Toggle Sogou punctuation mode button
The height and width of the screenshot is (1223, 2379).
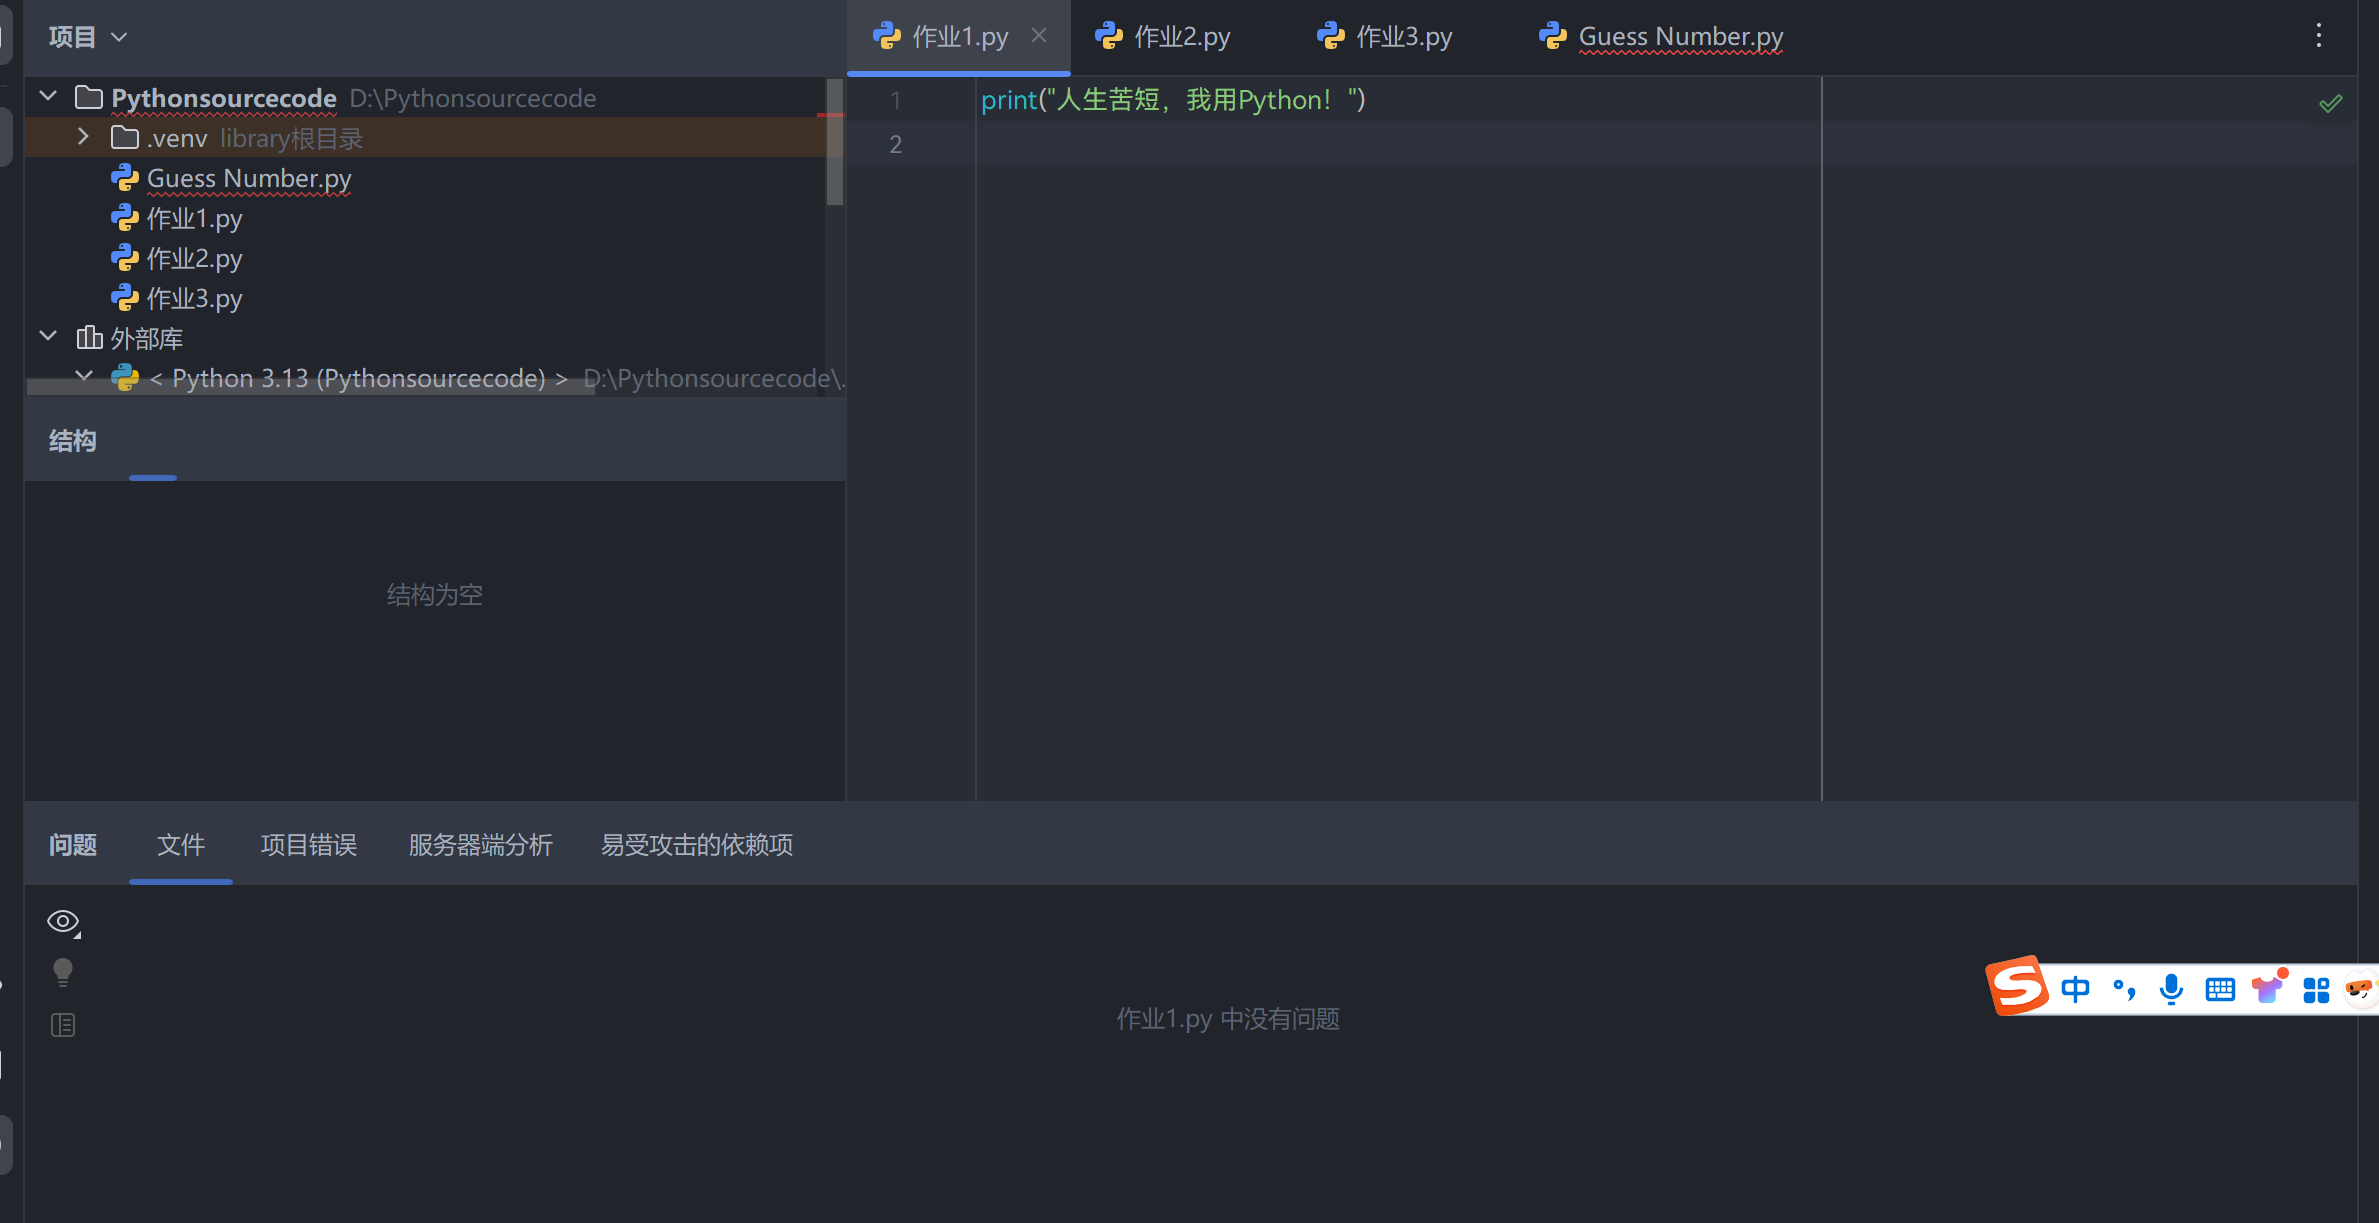pyautogui.click(x=2124, y=990)
